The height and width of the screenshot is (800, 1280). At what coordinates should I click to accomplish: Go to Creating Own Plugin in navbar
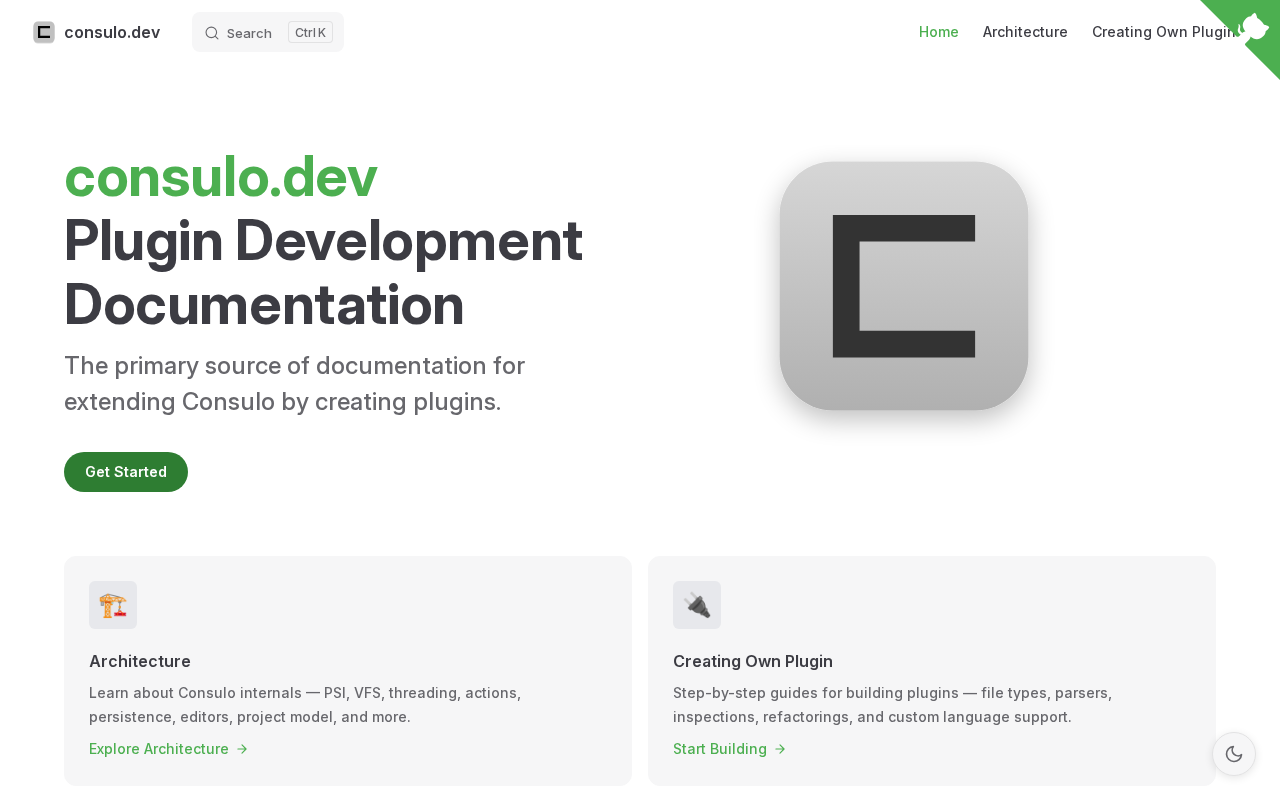click(1164, 32)
